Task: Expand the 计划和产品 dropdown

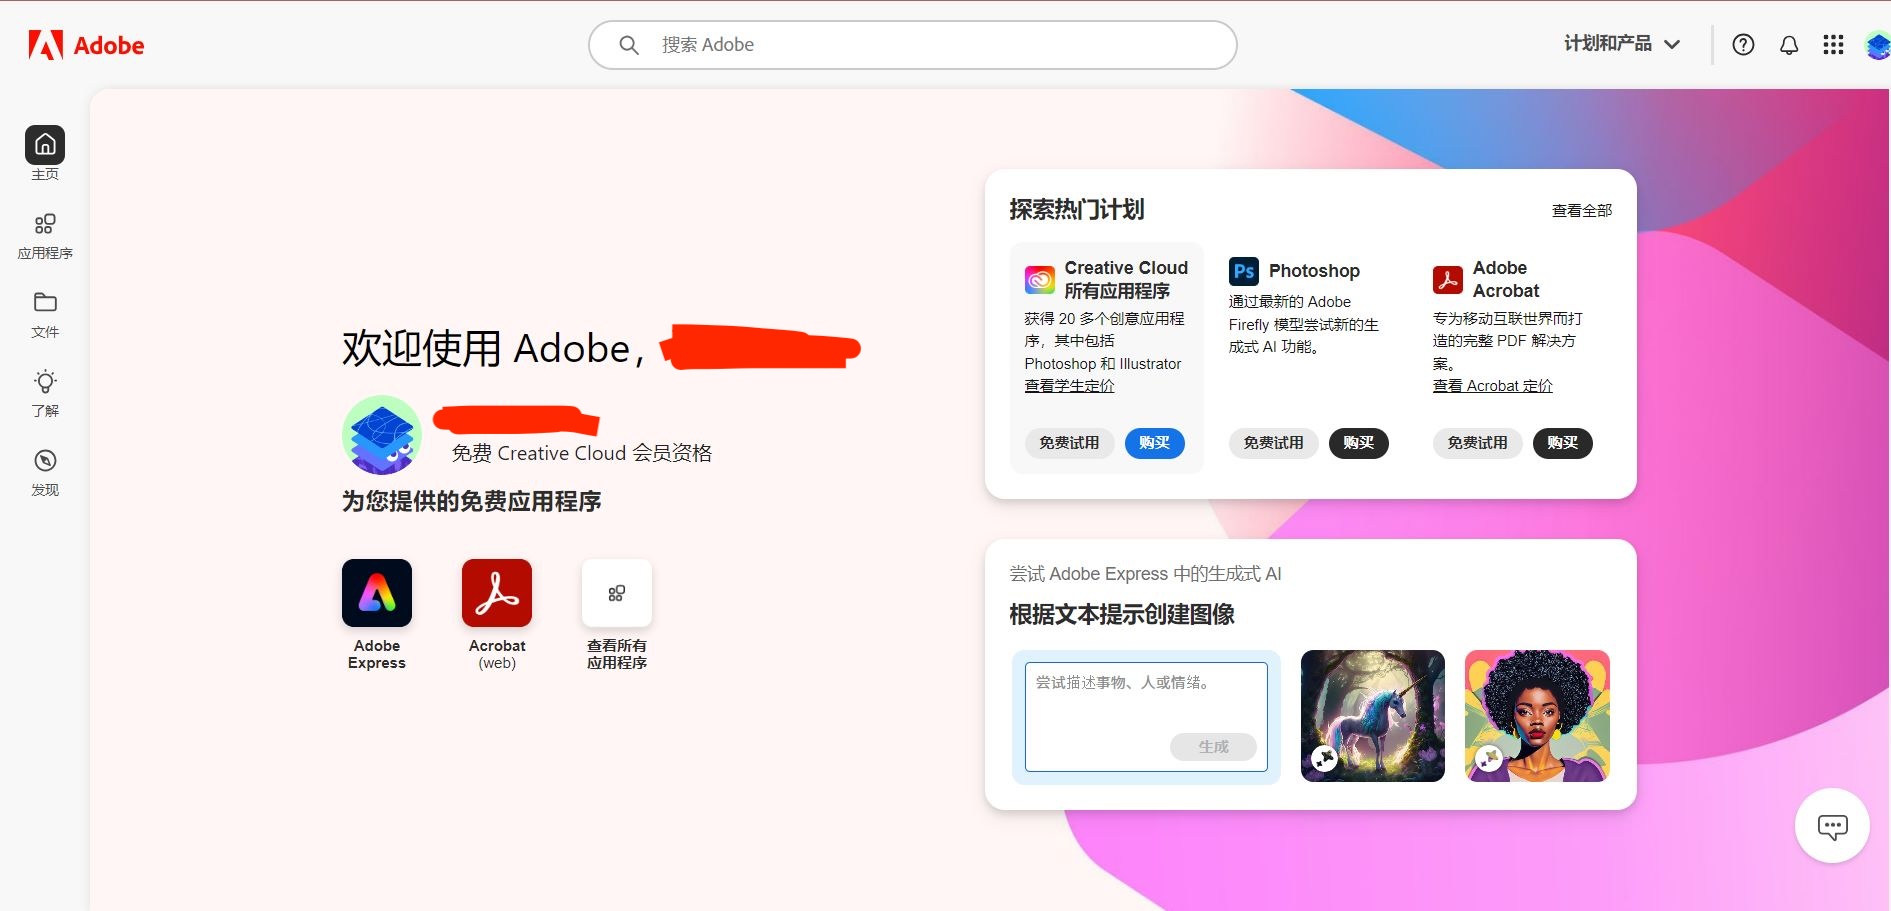Action: [1622, 44]
